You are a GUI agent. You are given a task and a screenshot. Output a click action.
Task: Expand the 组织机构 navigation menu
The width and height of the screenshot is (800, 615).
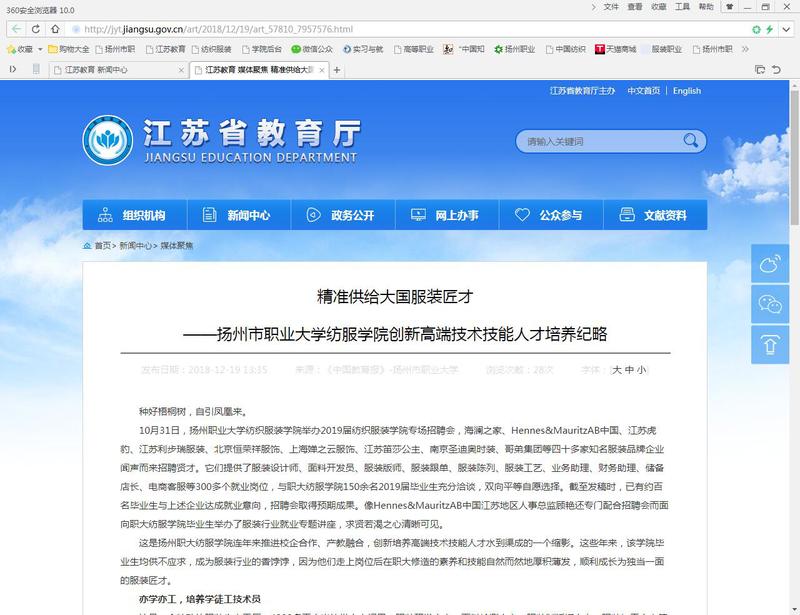[132, 215]
